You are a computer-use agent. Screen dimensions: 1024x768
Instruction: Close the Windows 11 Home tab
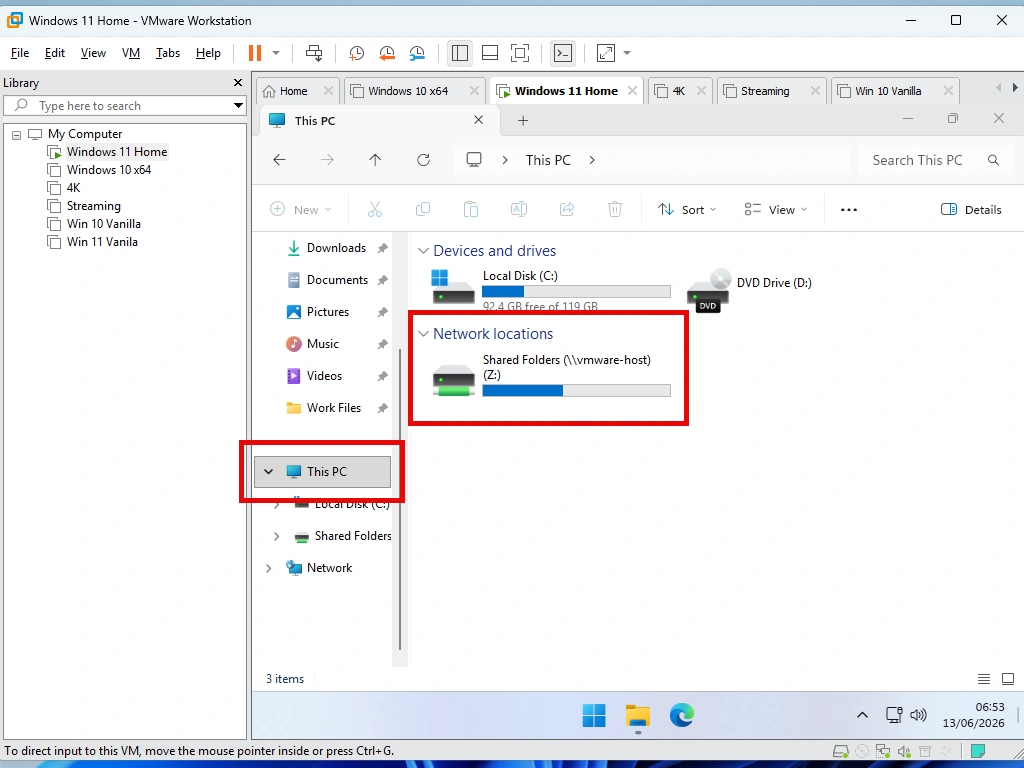coord(632,91)
